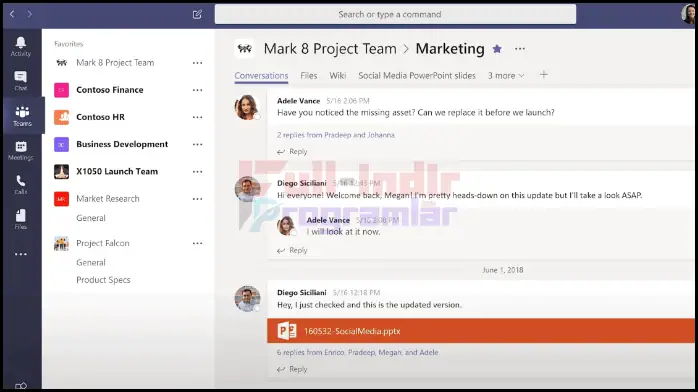Open the Product Specs channel

(103, 280)
